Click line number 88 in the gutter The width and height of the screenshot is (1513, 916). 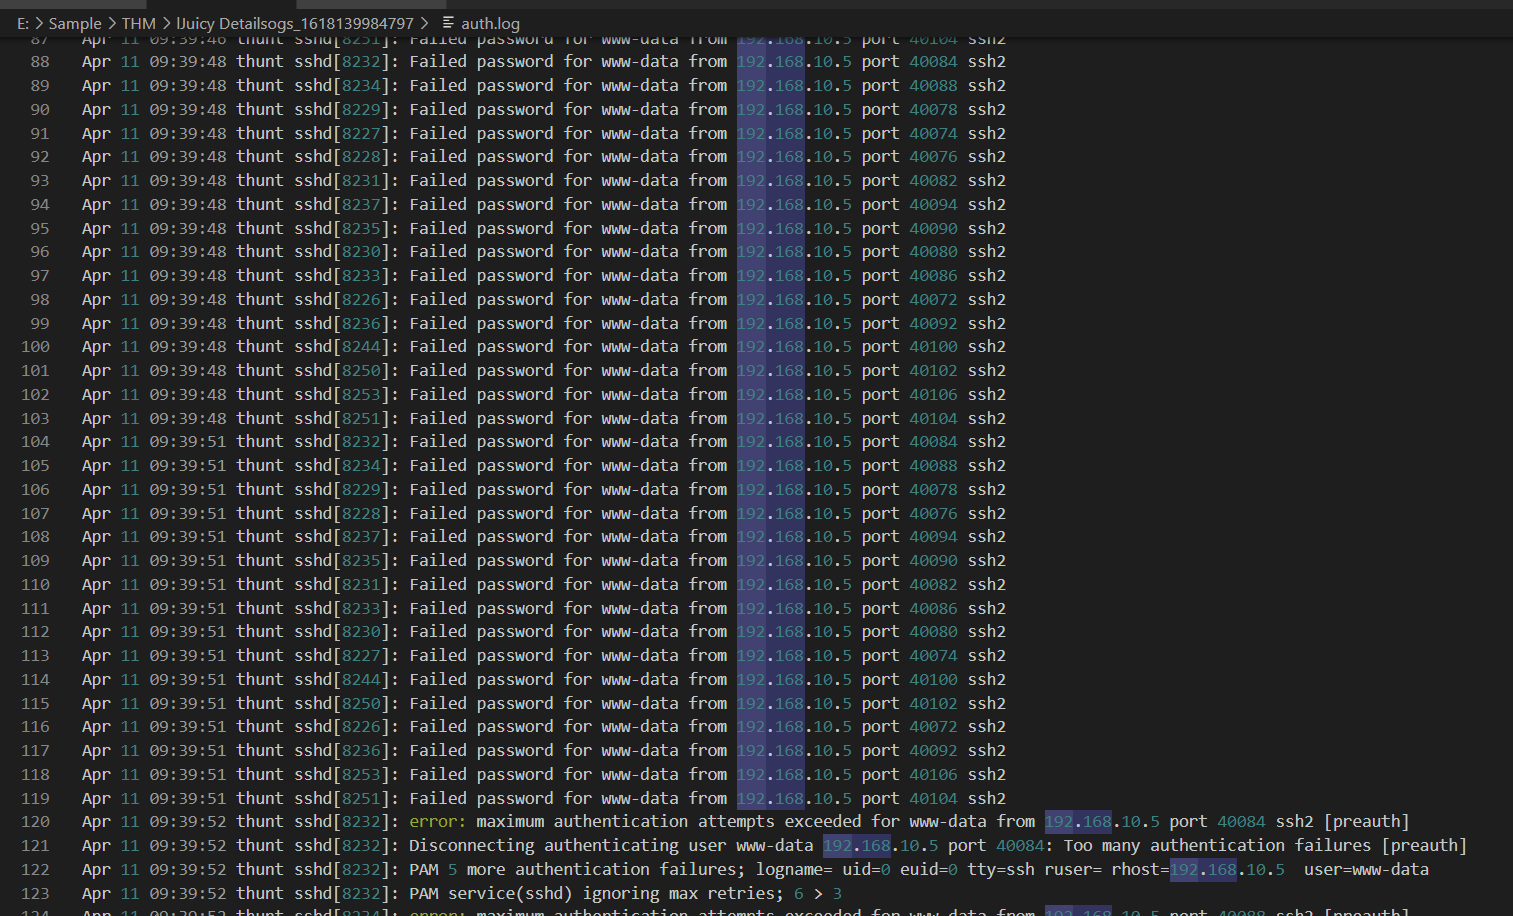pyautogui.click(x=39, y=62)
